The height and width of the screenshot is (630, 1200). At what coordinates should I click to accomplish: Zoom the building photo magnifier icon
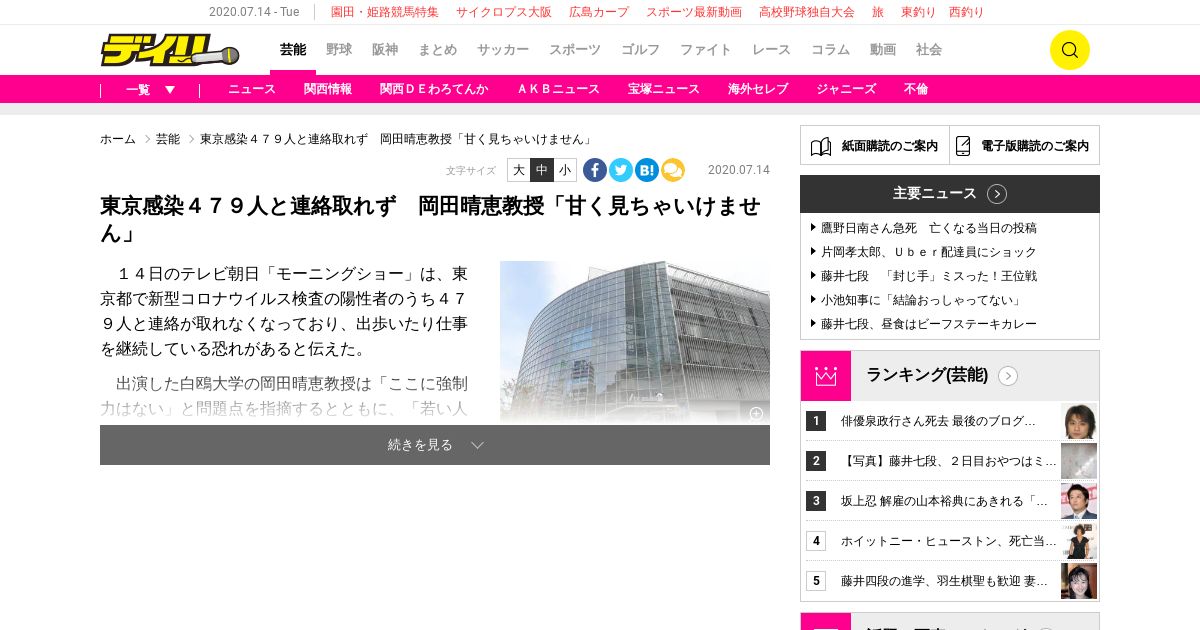(756, 413)
